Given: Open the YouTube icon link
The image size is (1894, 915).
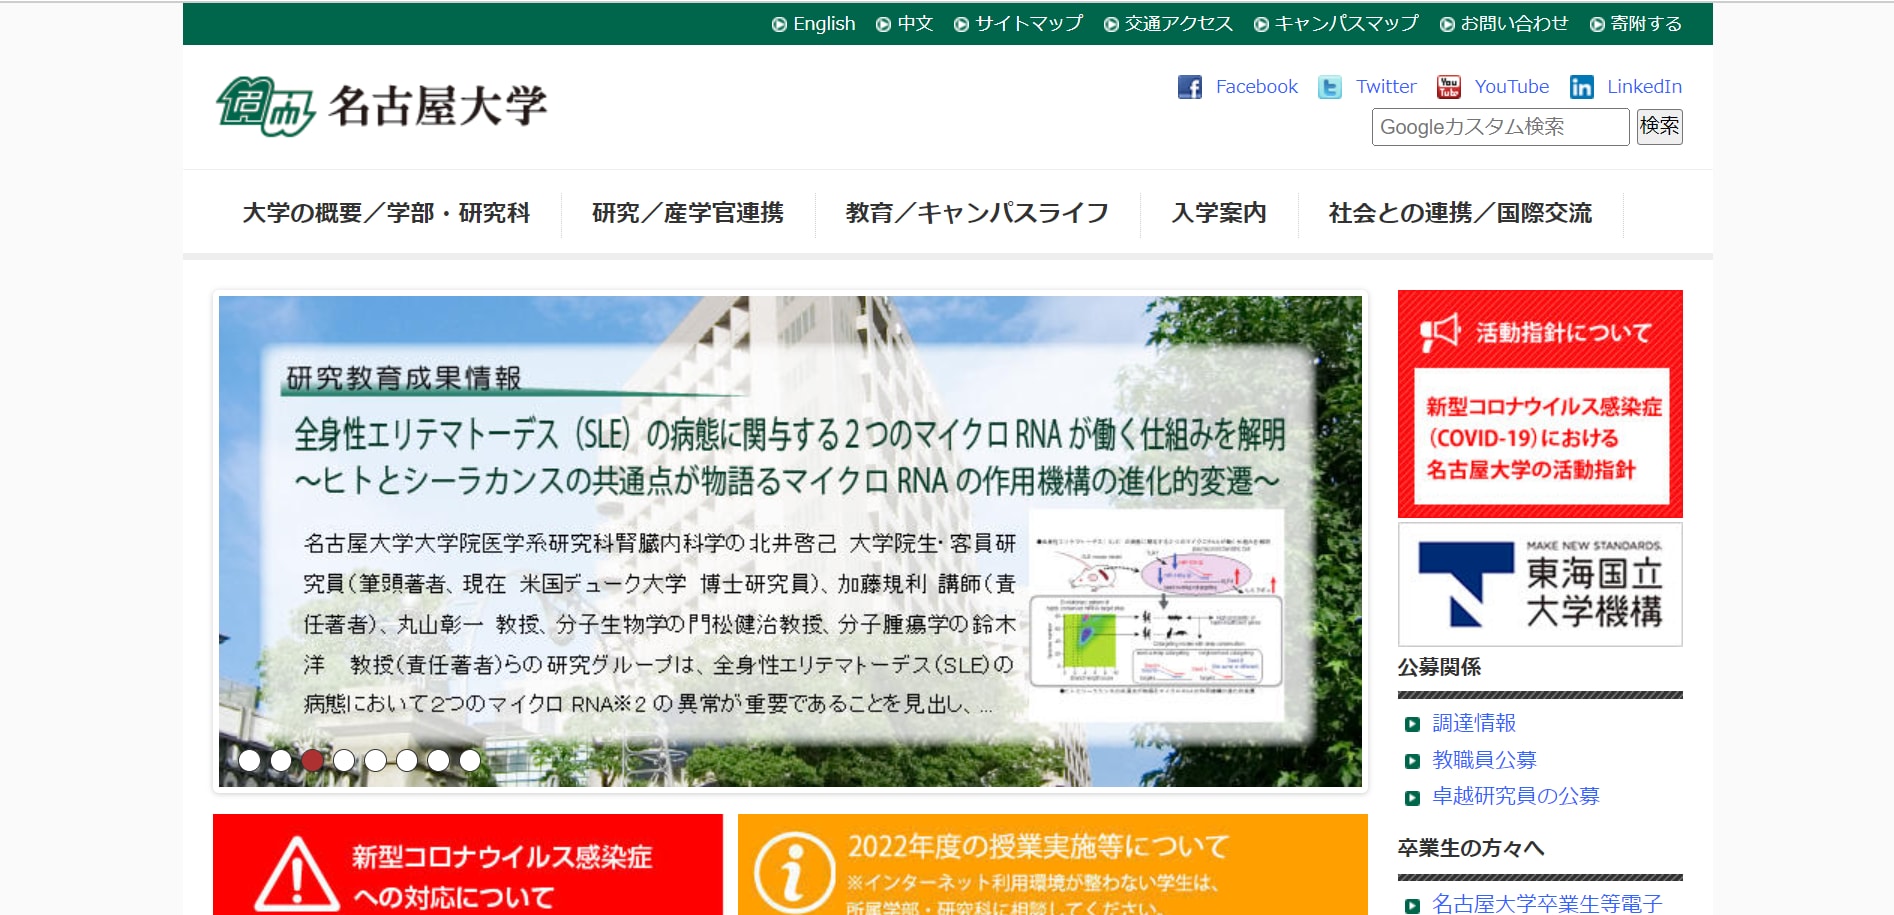Looking at the screenshot, I should coord(1448,87).
